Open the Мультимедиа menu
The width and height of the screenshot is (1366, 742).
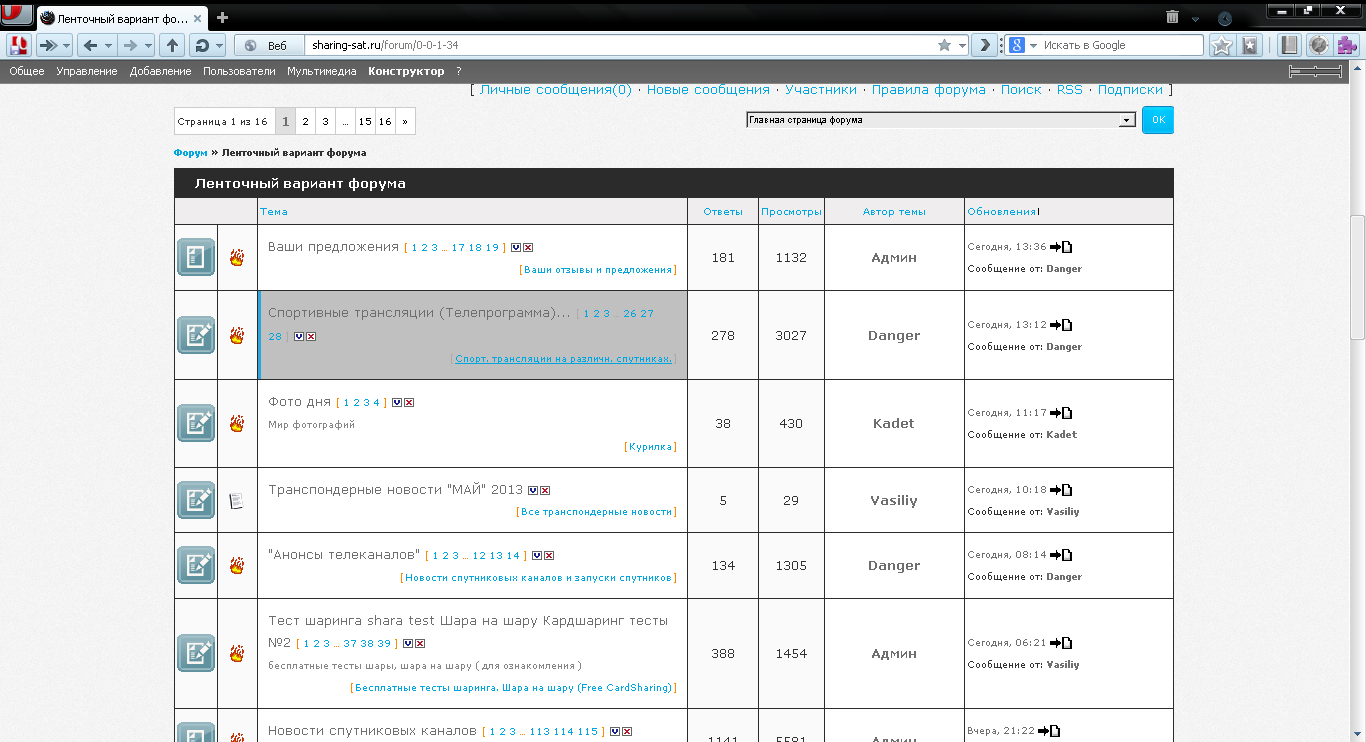pos(321,71)
